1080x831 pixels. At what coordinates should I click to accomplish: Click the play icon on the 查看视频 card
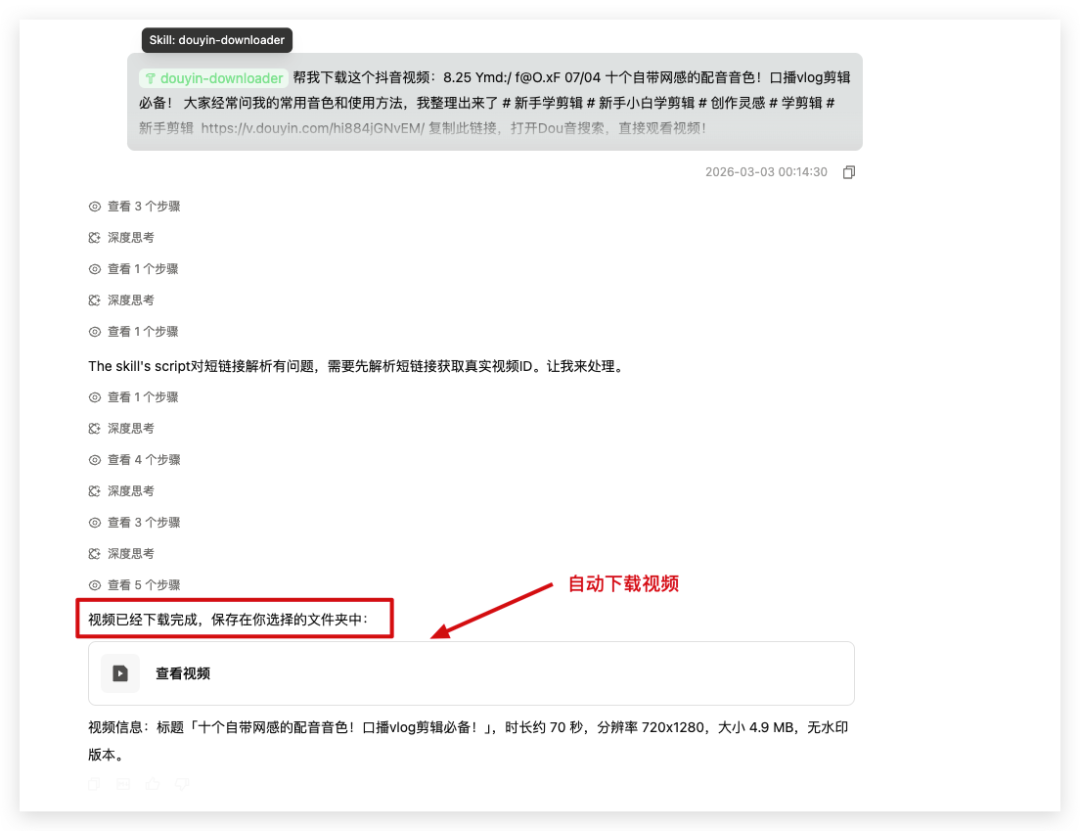coord(120,673)
